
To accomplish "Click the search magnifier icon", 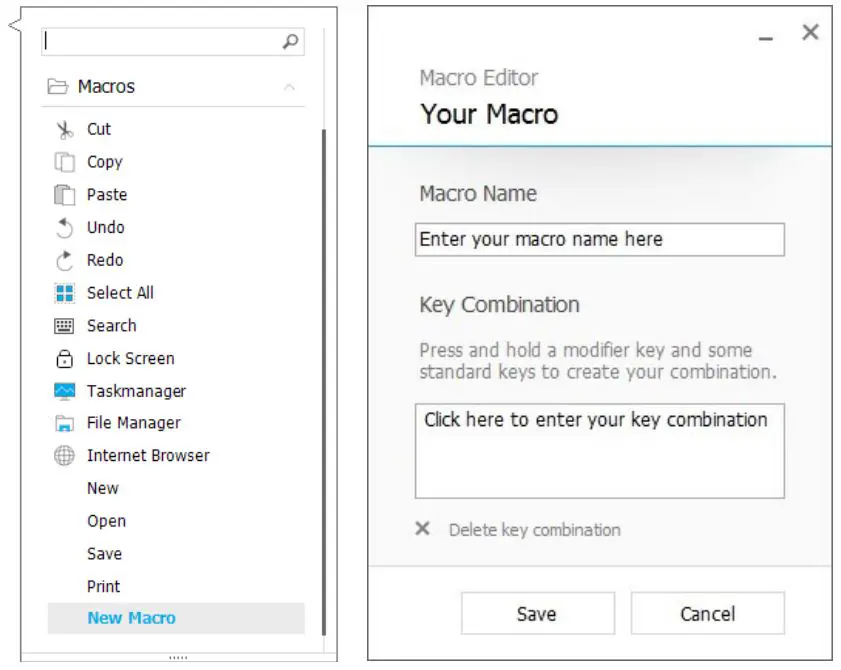I will click(290, 41).
